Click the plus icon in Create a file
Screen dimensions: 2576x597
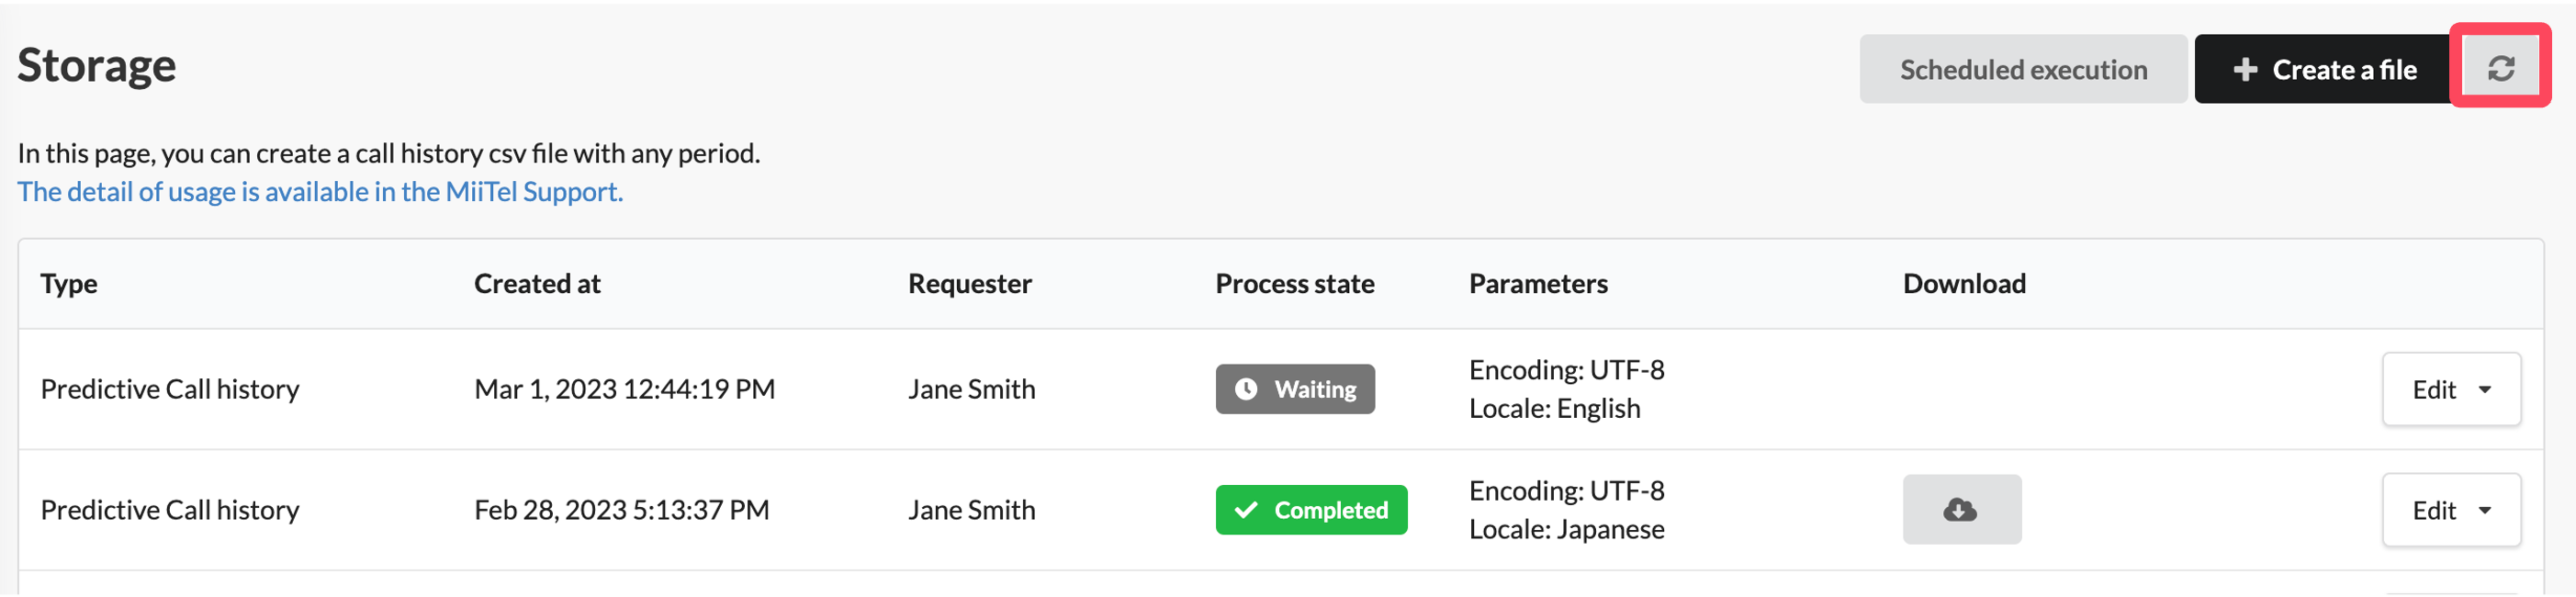coord(2245,69)
